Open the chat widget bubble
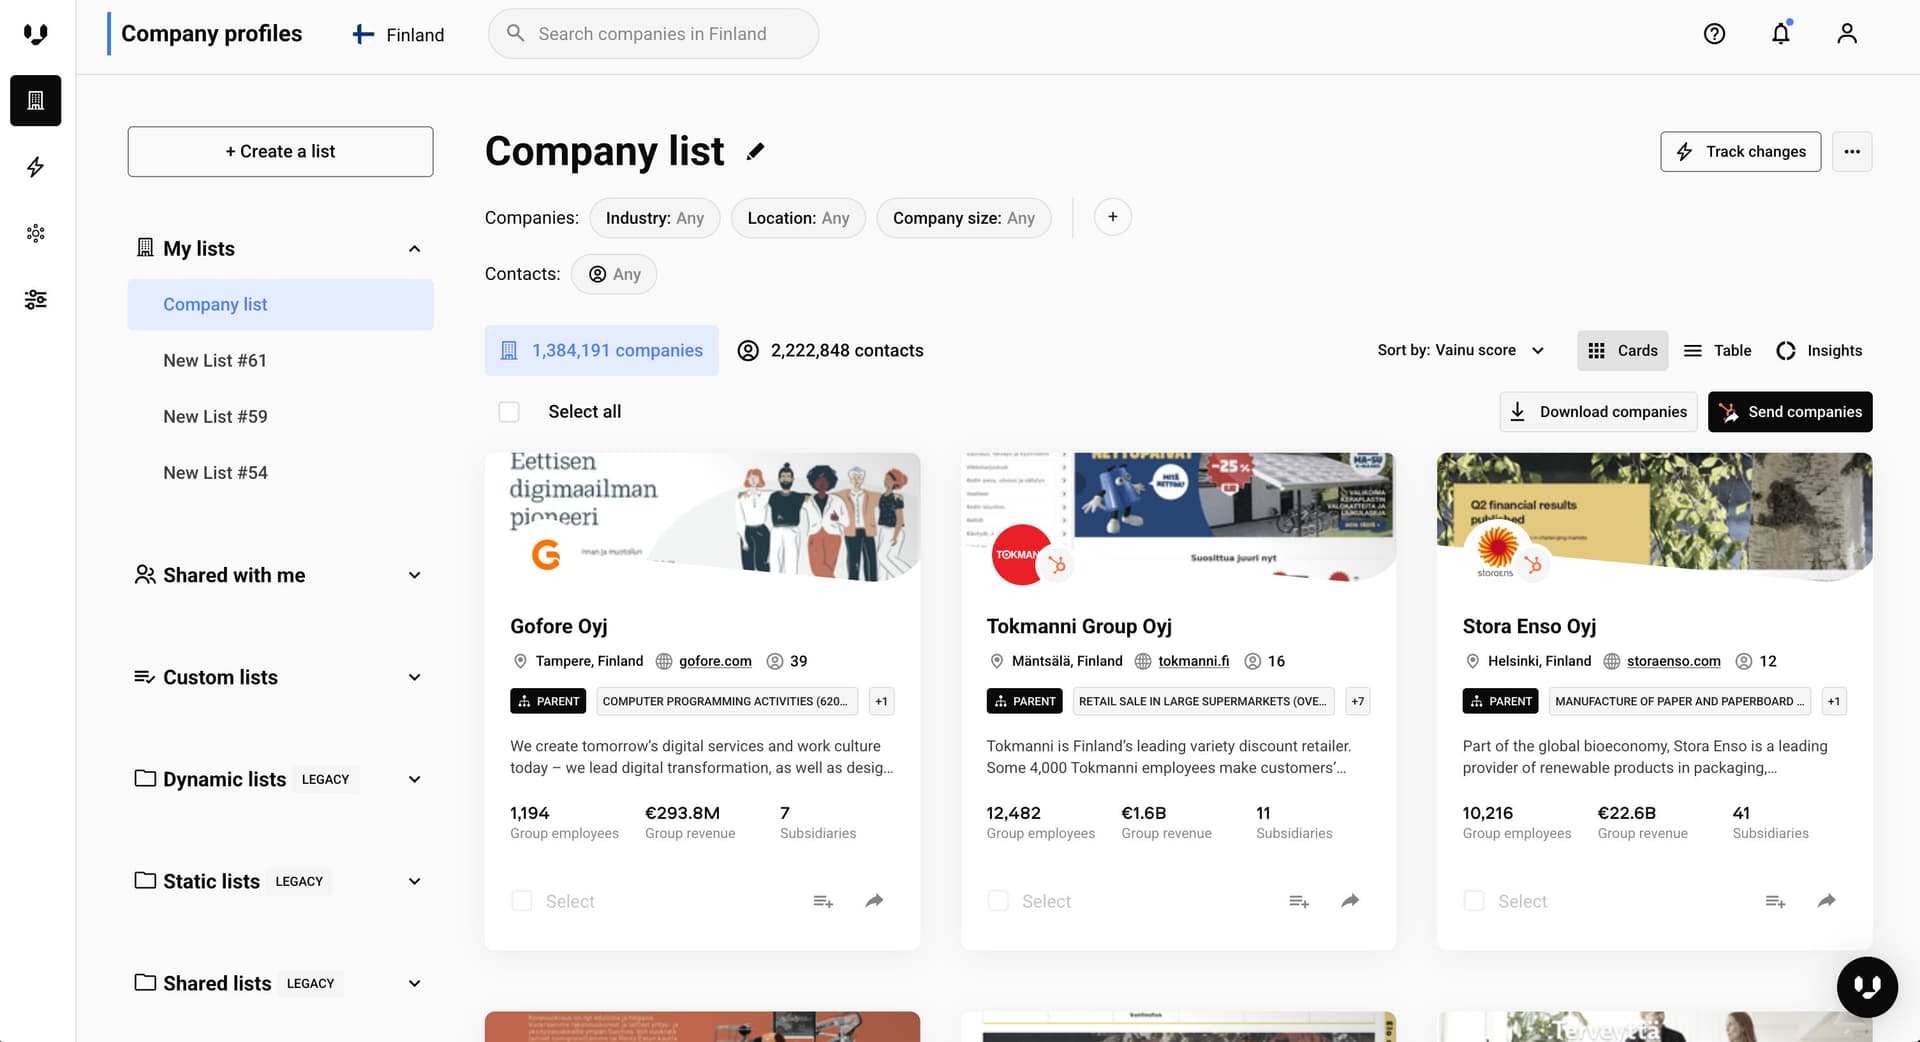The width and height of the screenshot is (1920, 1042). click(1867, 987)
